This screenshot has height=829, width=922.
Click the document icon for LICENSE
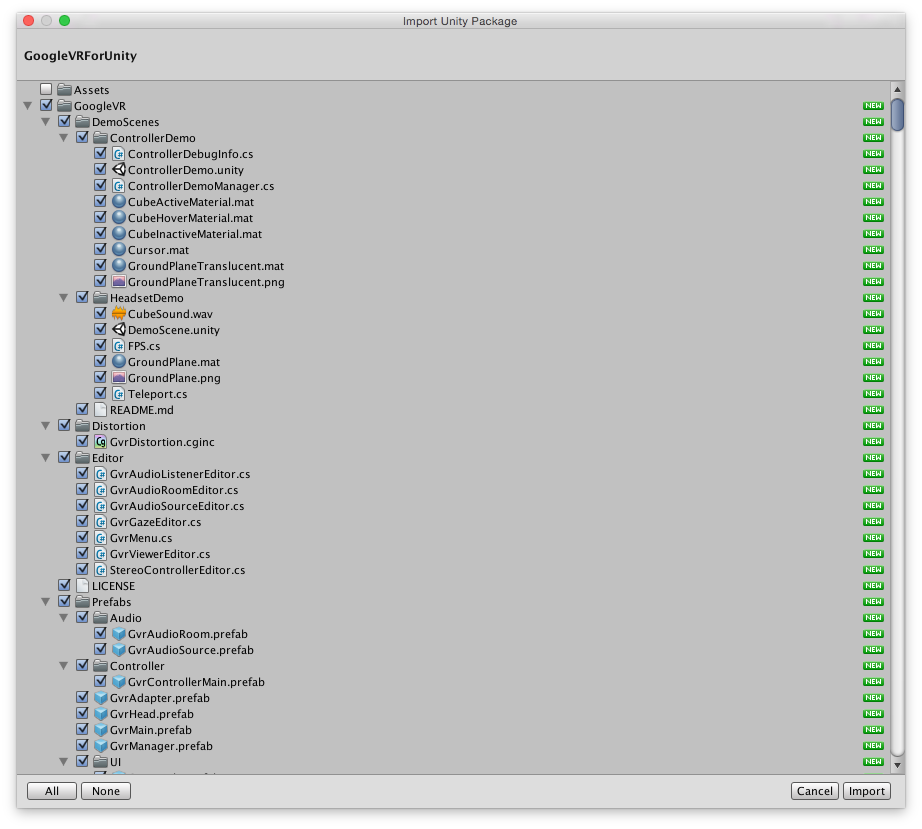click(82, 586)
